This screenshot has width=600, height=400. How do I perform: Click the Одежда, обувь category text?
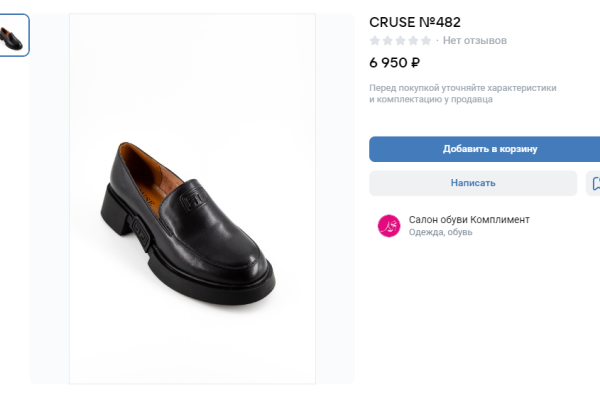[440, 233]
